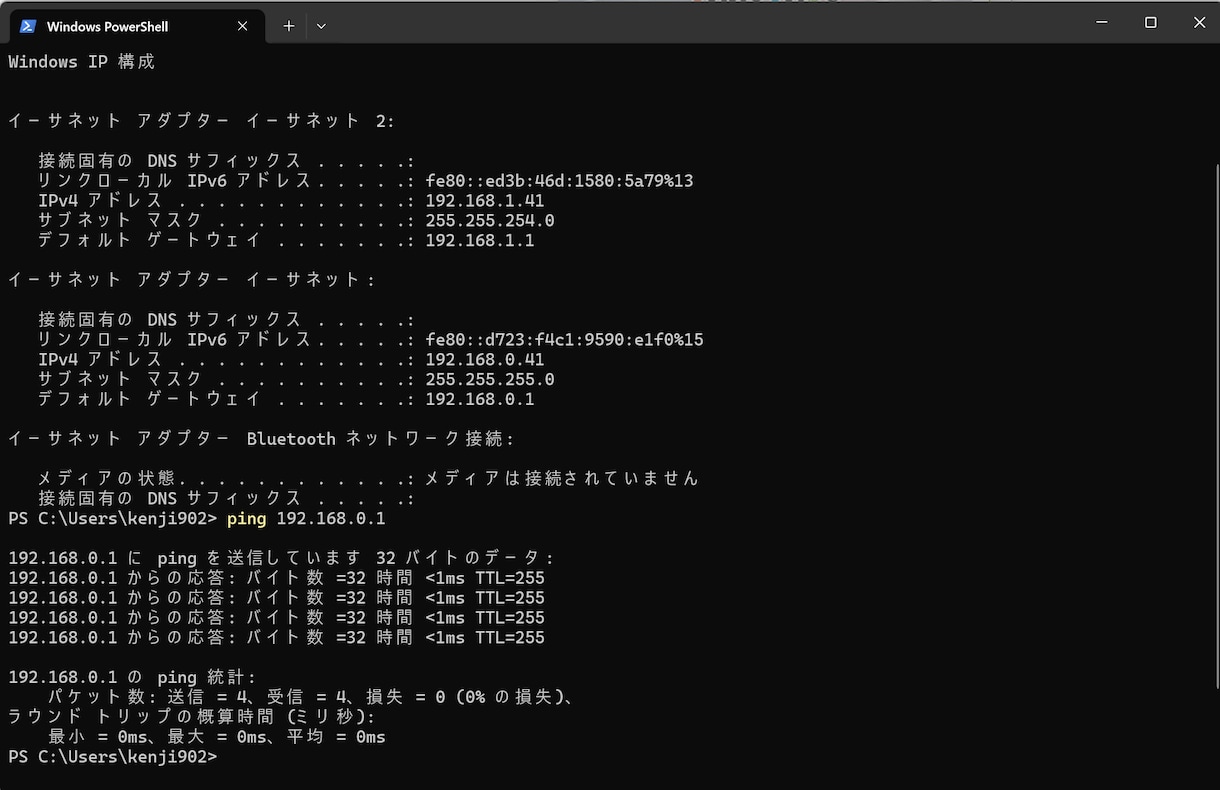The width and height of the screenshot is (1220, 790).
Task: Click subnet mask 255.255.255.0
Action: [x=489, y=380]
